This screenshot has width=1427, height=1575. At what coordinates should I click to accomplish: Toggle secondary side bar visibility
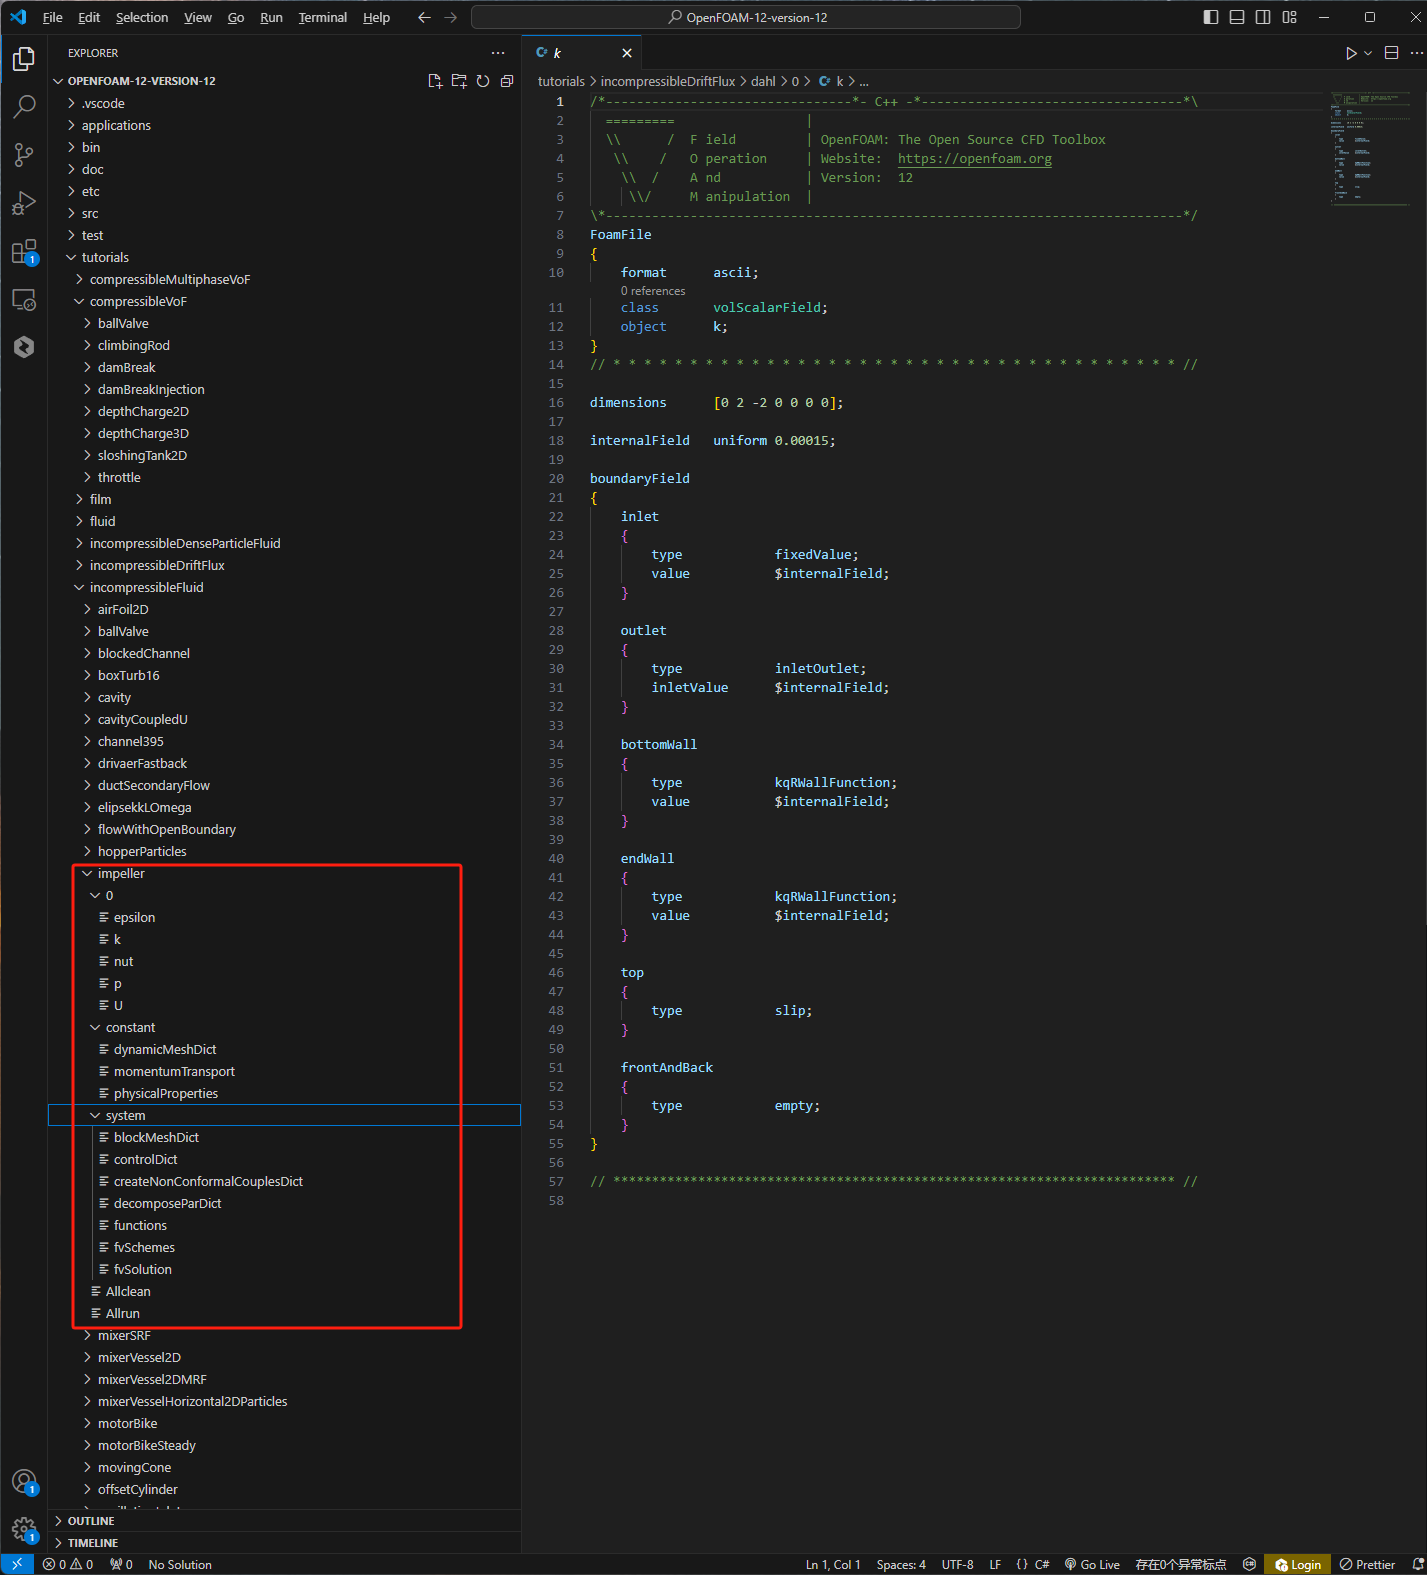[x=1263, y=17]
